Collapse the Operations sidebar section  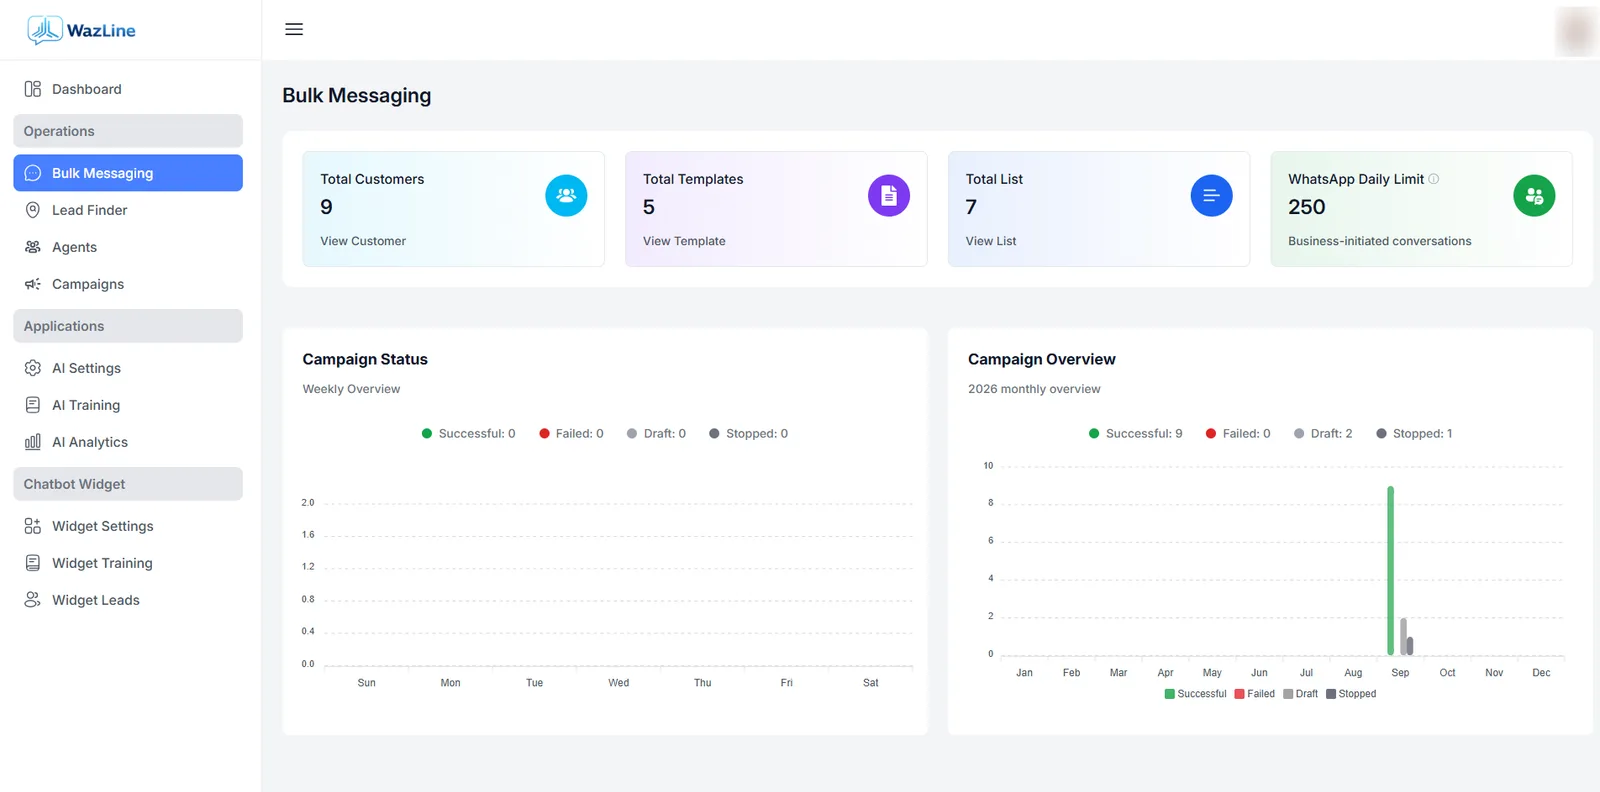[x=128, y=131]
